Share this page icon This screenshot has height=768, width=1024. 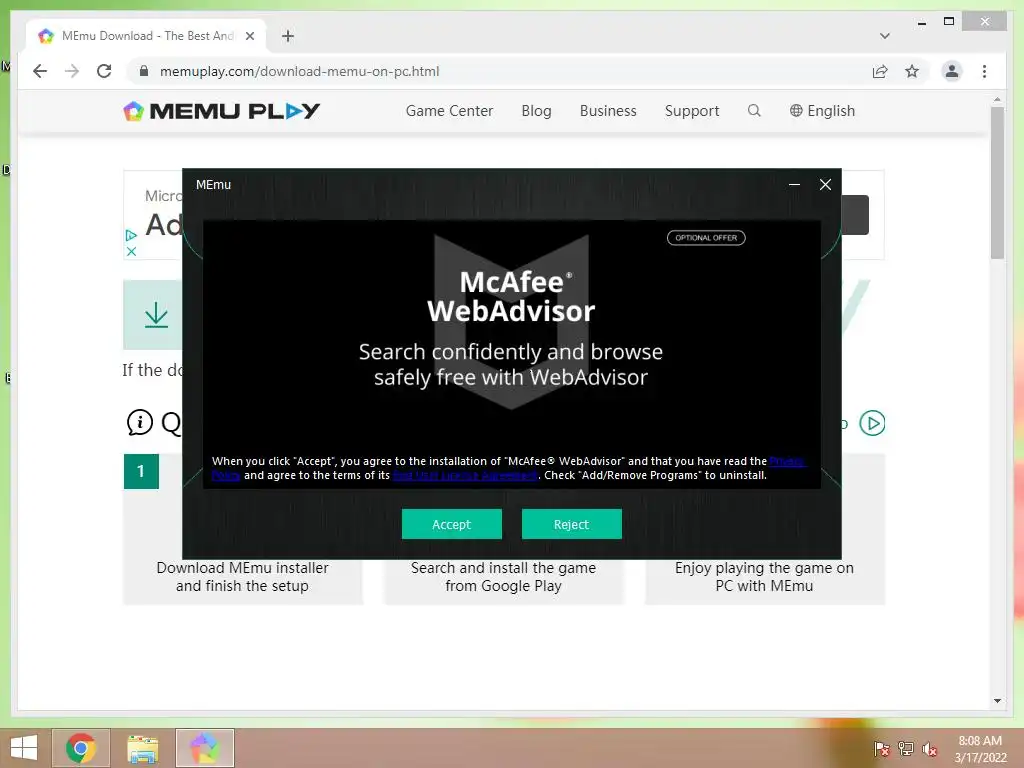click(x=880, y=71)
